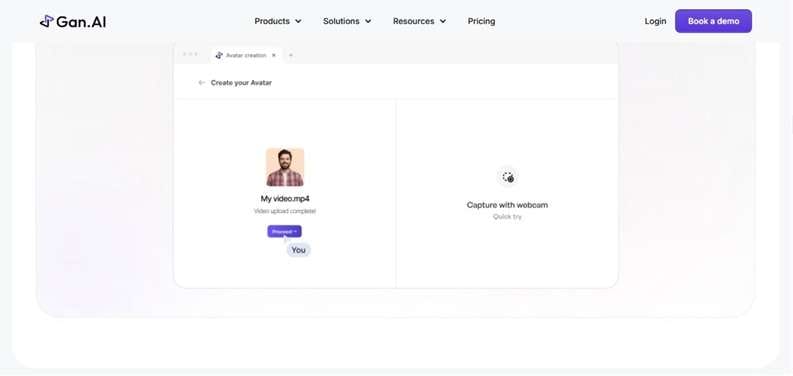
Task: Select Capture with webcam option
Action: (x=507, y=205)
